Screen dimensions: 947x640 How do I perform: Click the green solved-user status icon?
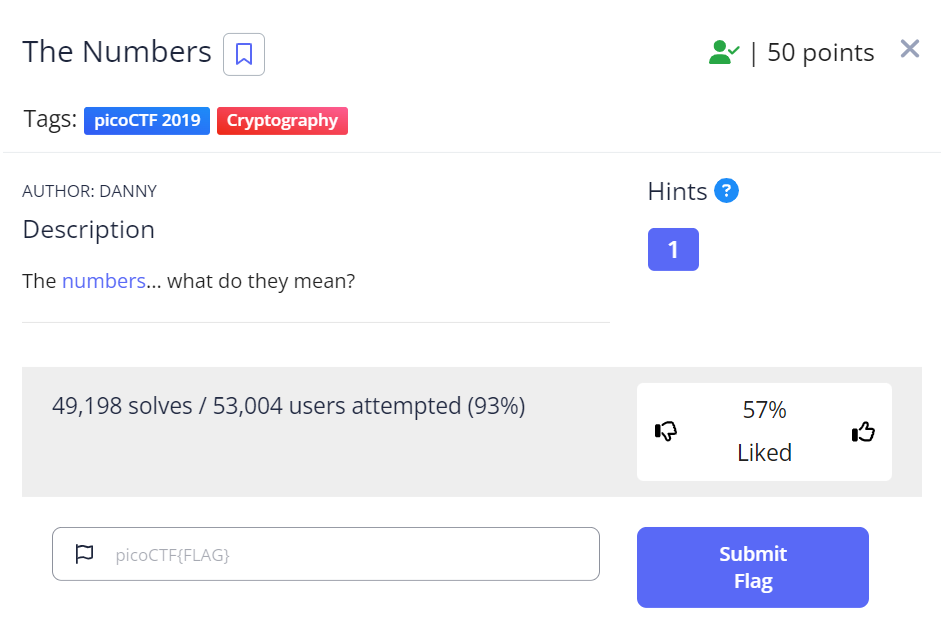point(723,53)
